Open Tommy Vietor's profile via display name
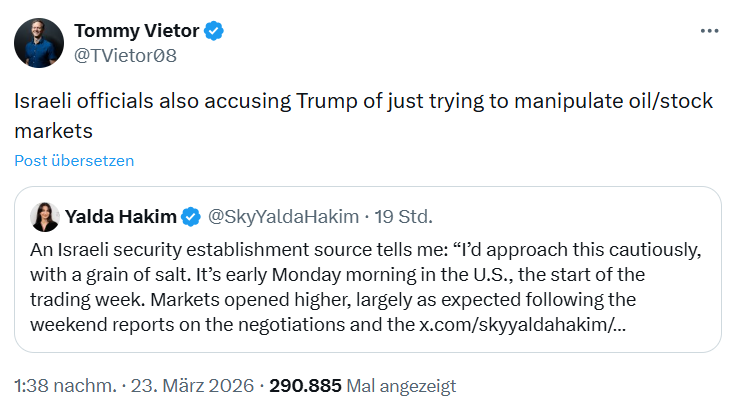The width and height of the screenshot is (733, 401). point(137,32)
